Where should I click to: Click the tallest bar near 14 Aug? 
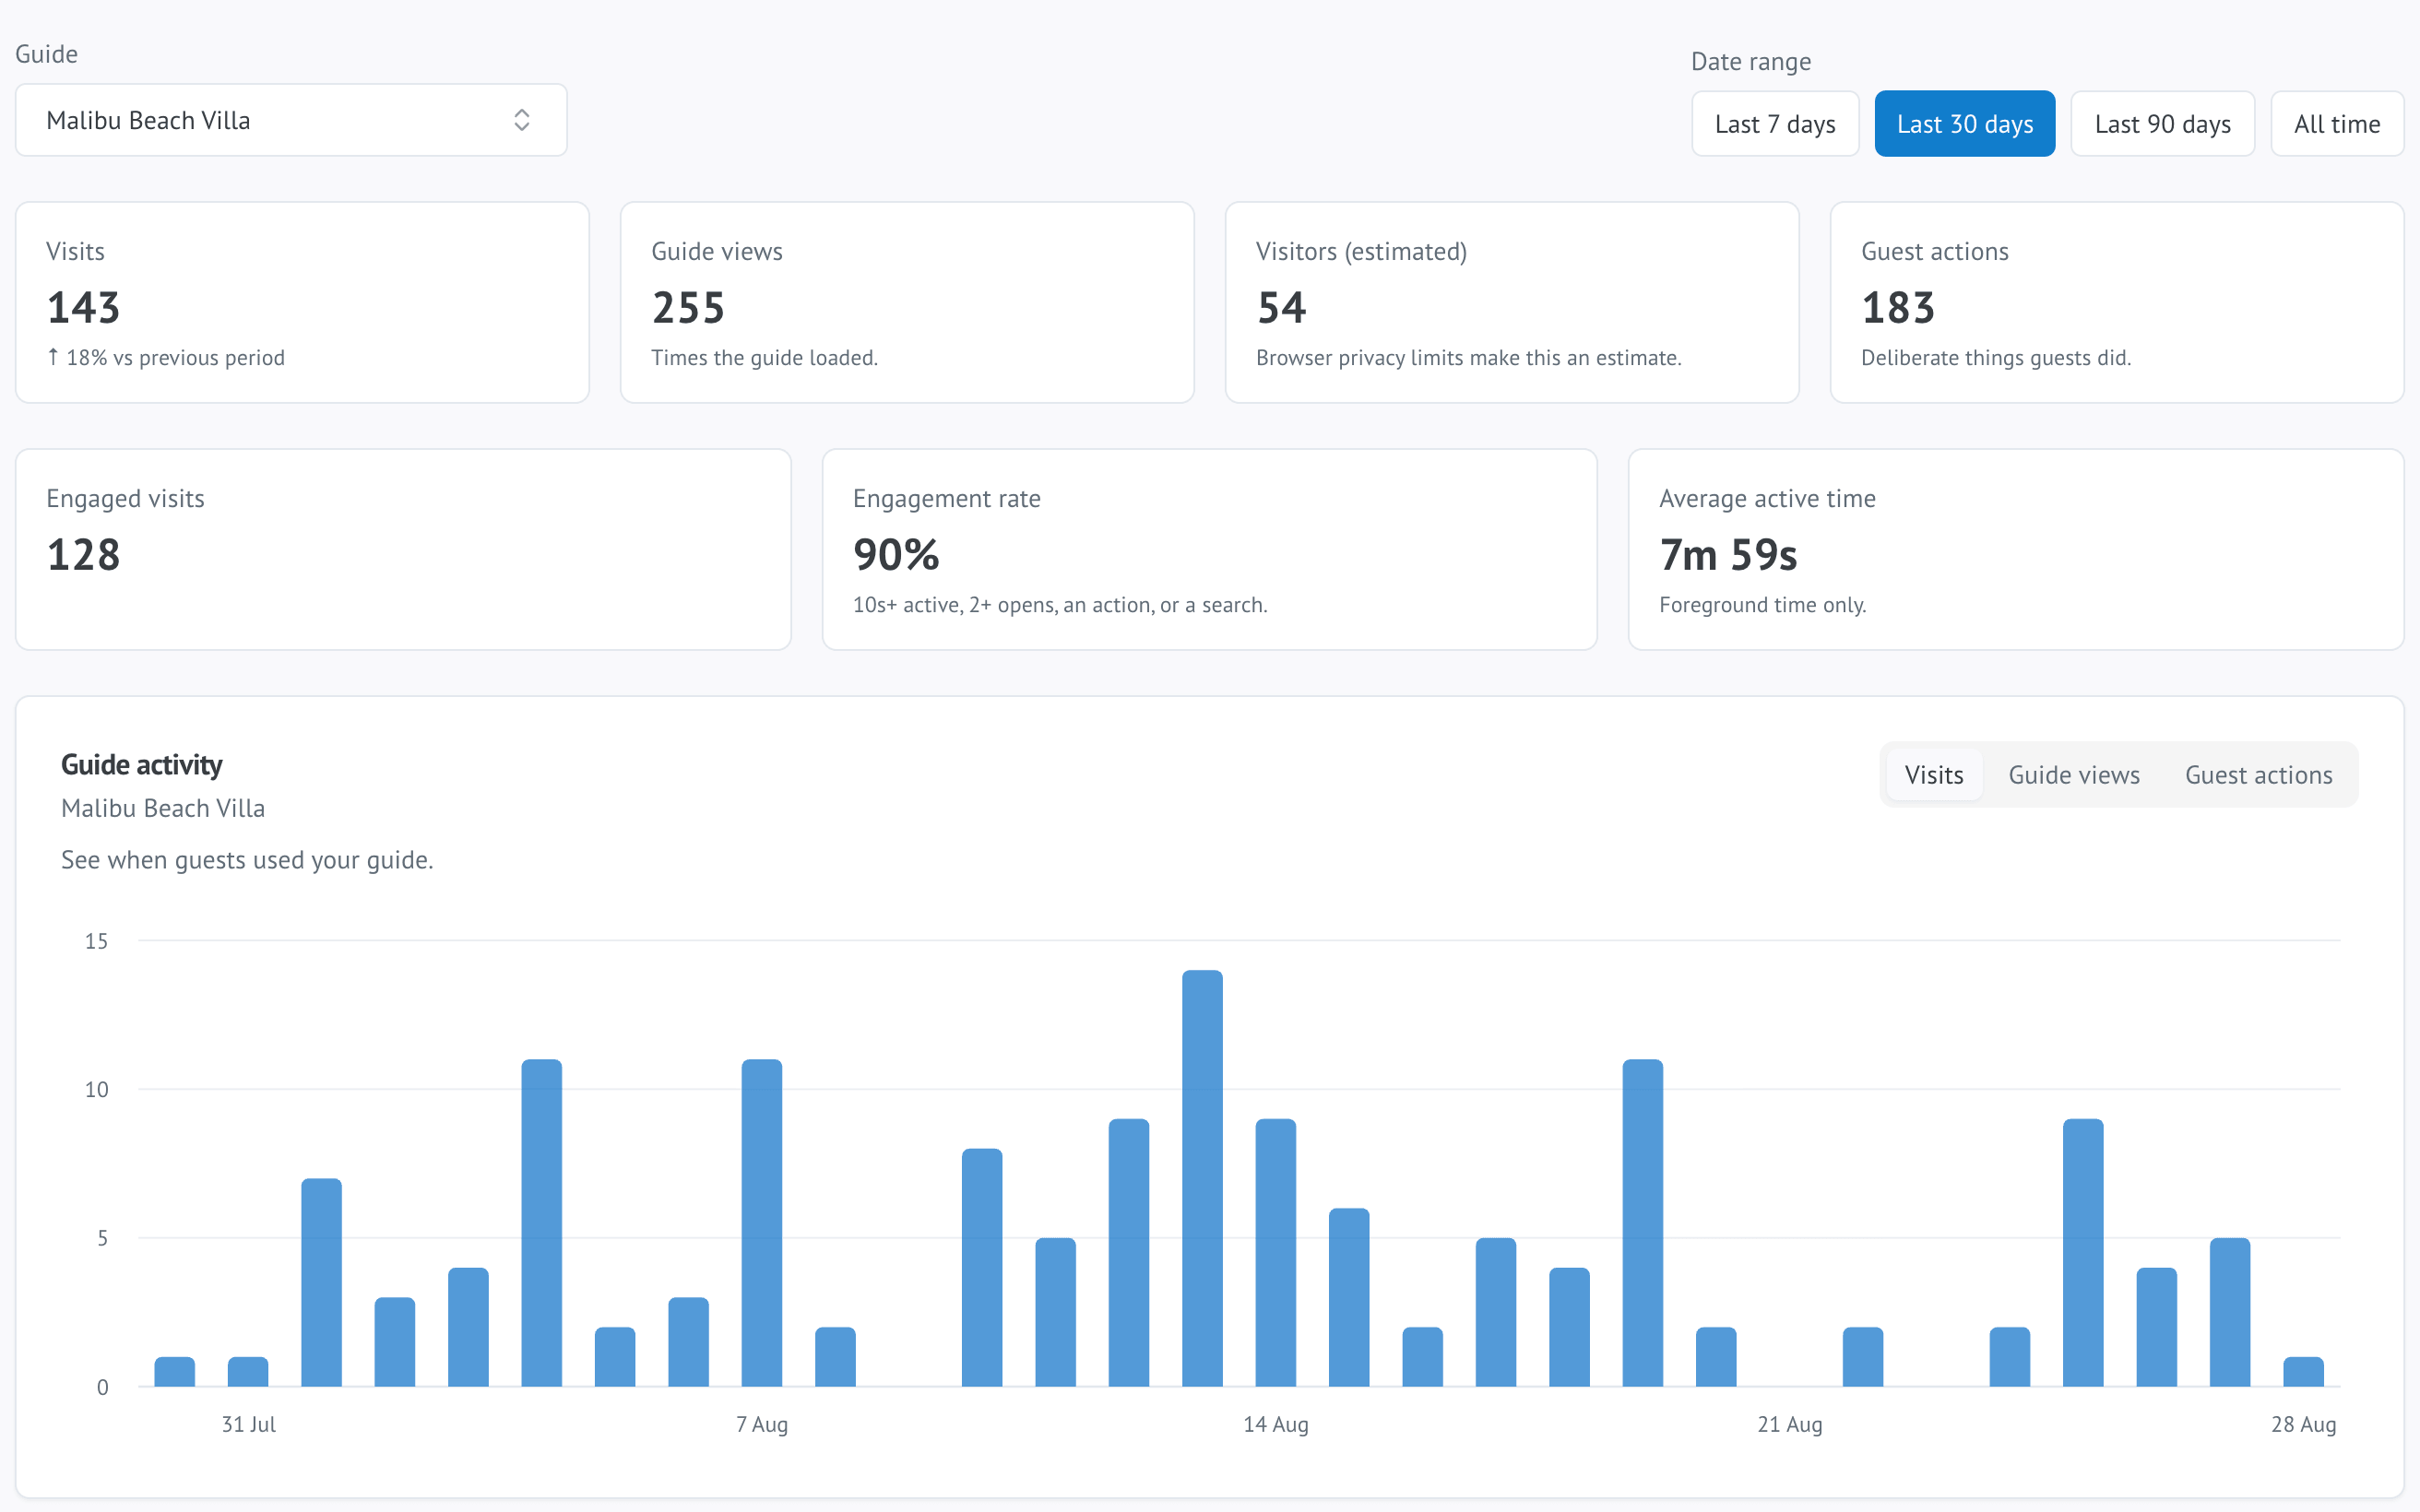(x=1202, y=1178)
